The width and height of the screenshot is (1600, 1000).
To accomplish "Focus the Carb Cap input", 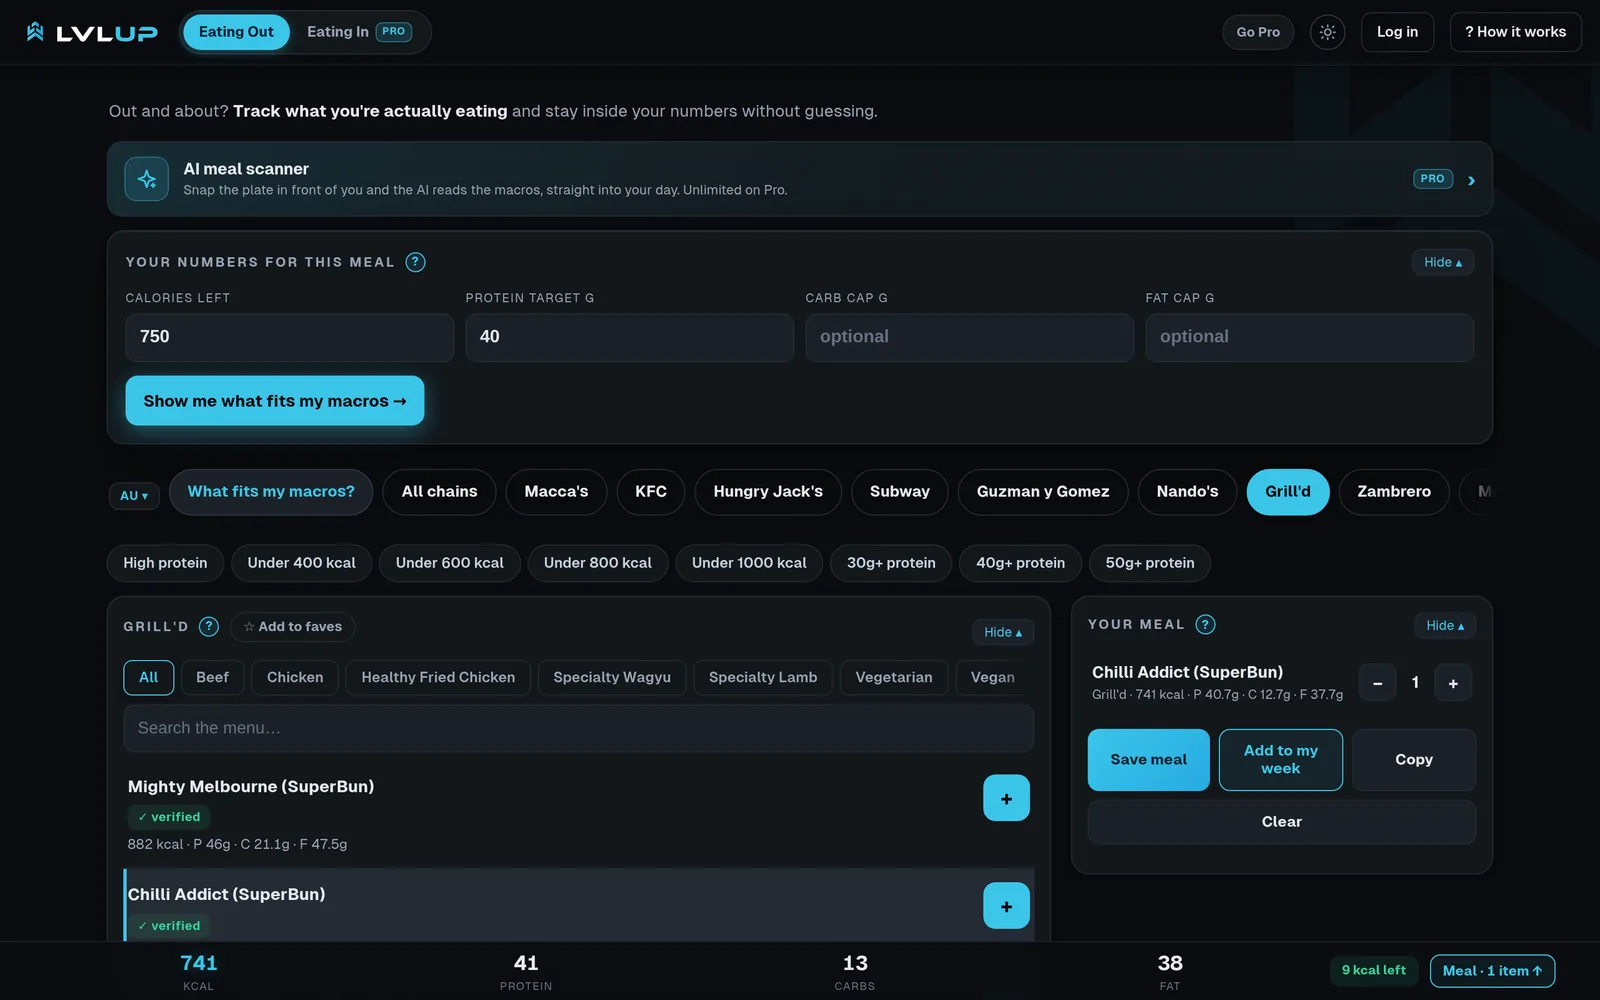I will pyautogui.click(x=970, y=337).
